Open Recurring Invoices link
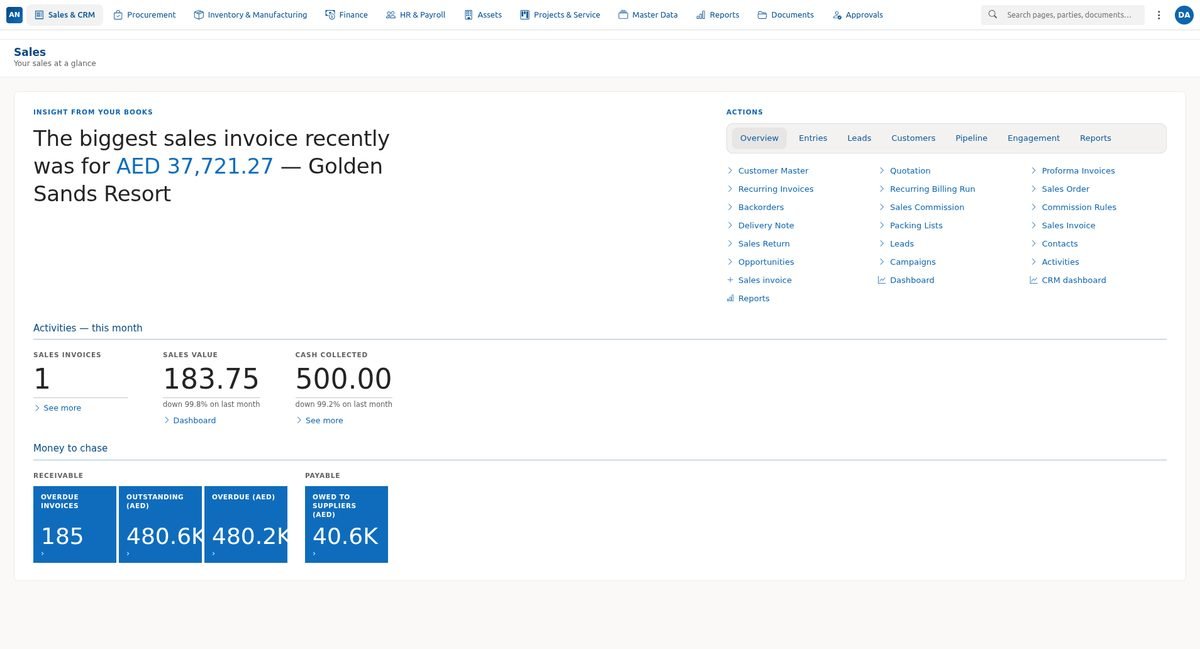The image size is (1200, 649). click(x=776, y=189)
